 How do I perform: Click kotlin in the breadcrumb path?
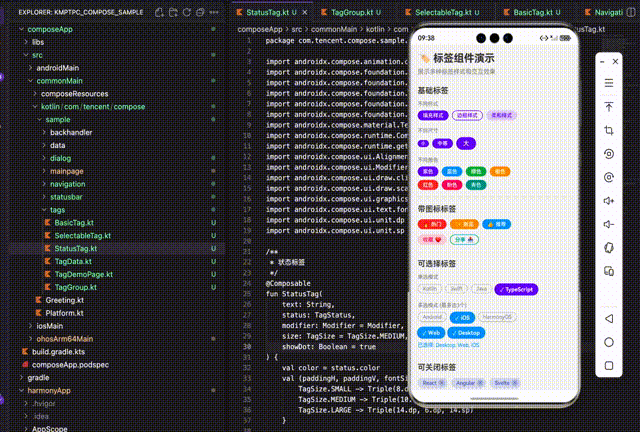(375, 29)
